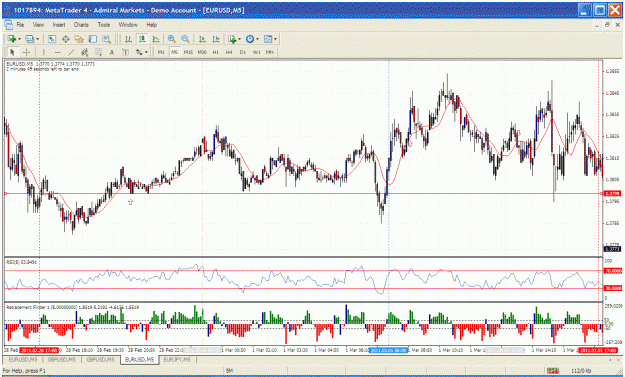Switch to the EURJPY,M5 chart tab
The image size is (625, 377).
point(177,360)
